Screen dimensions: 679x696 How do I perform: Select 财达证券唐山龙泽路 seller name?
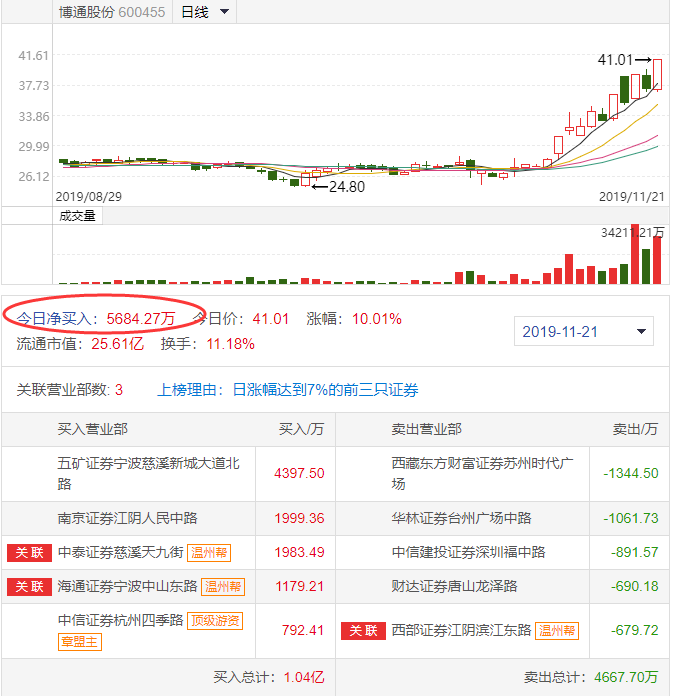(454, 586)
